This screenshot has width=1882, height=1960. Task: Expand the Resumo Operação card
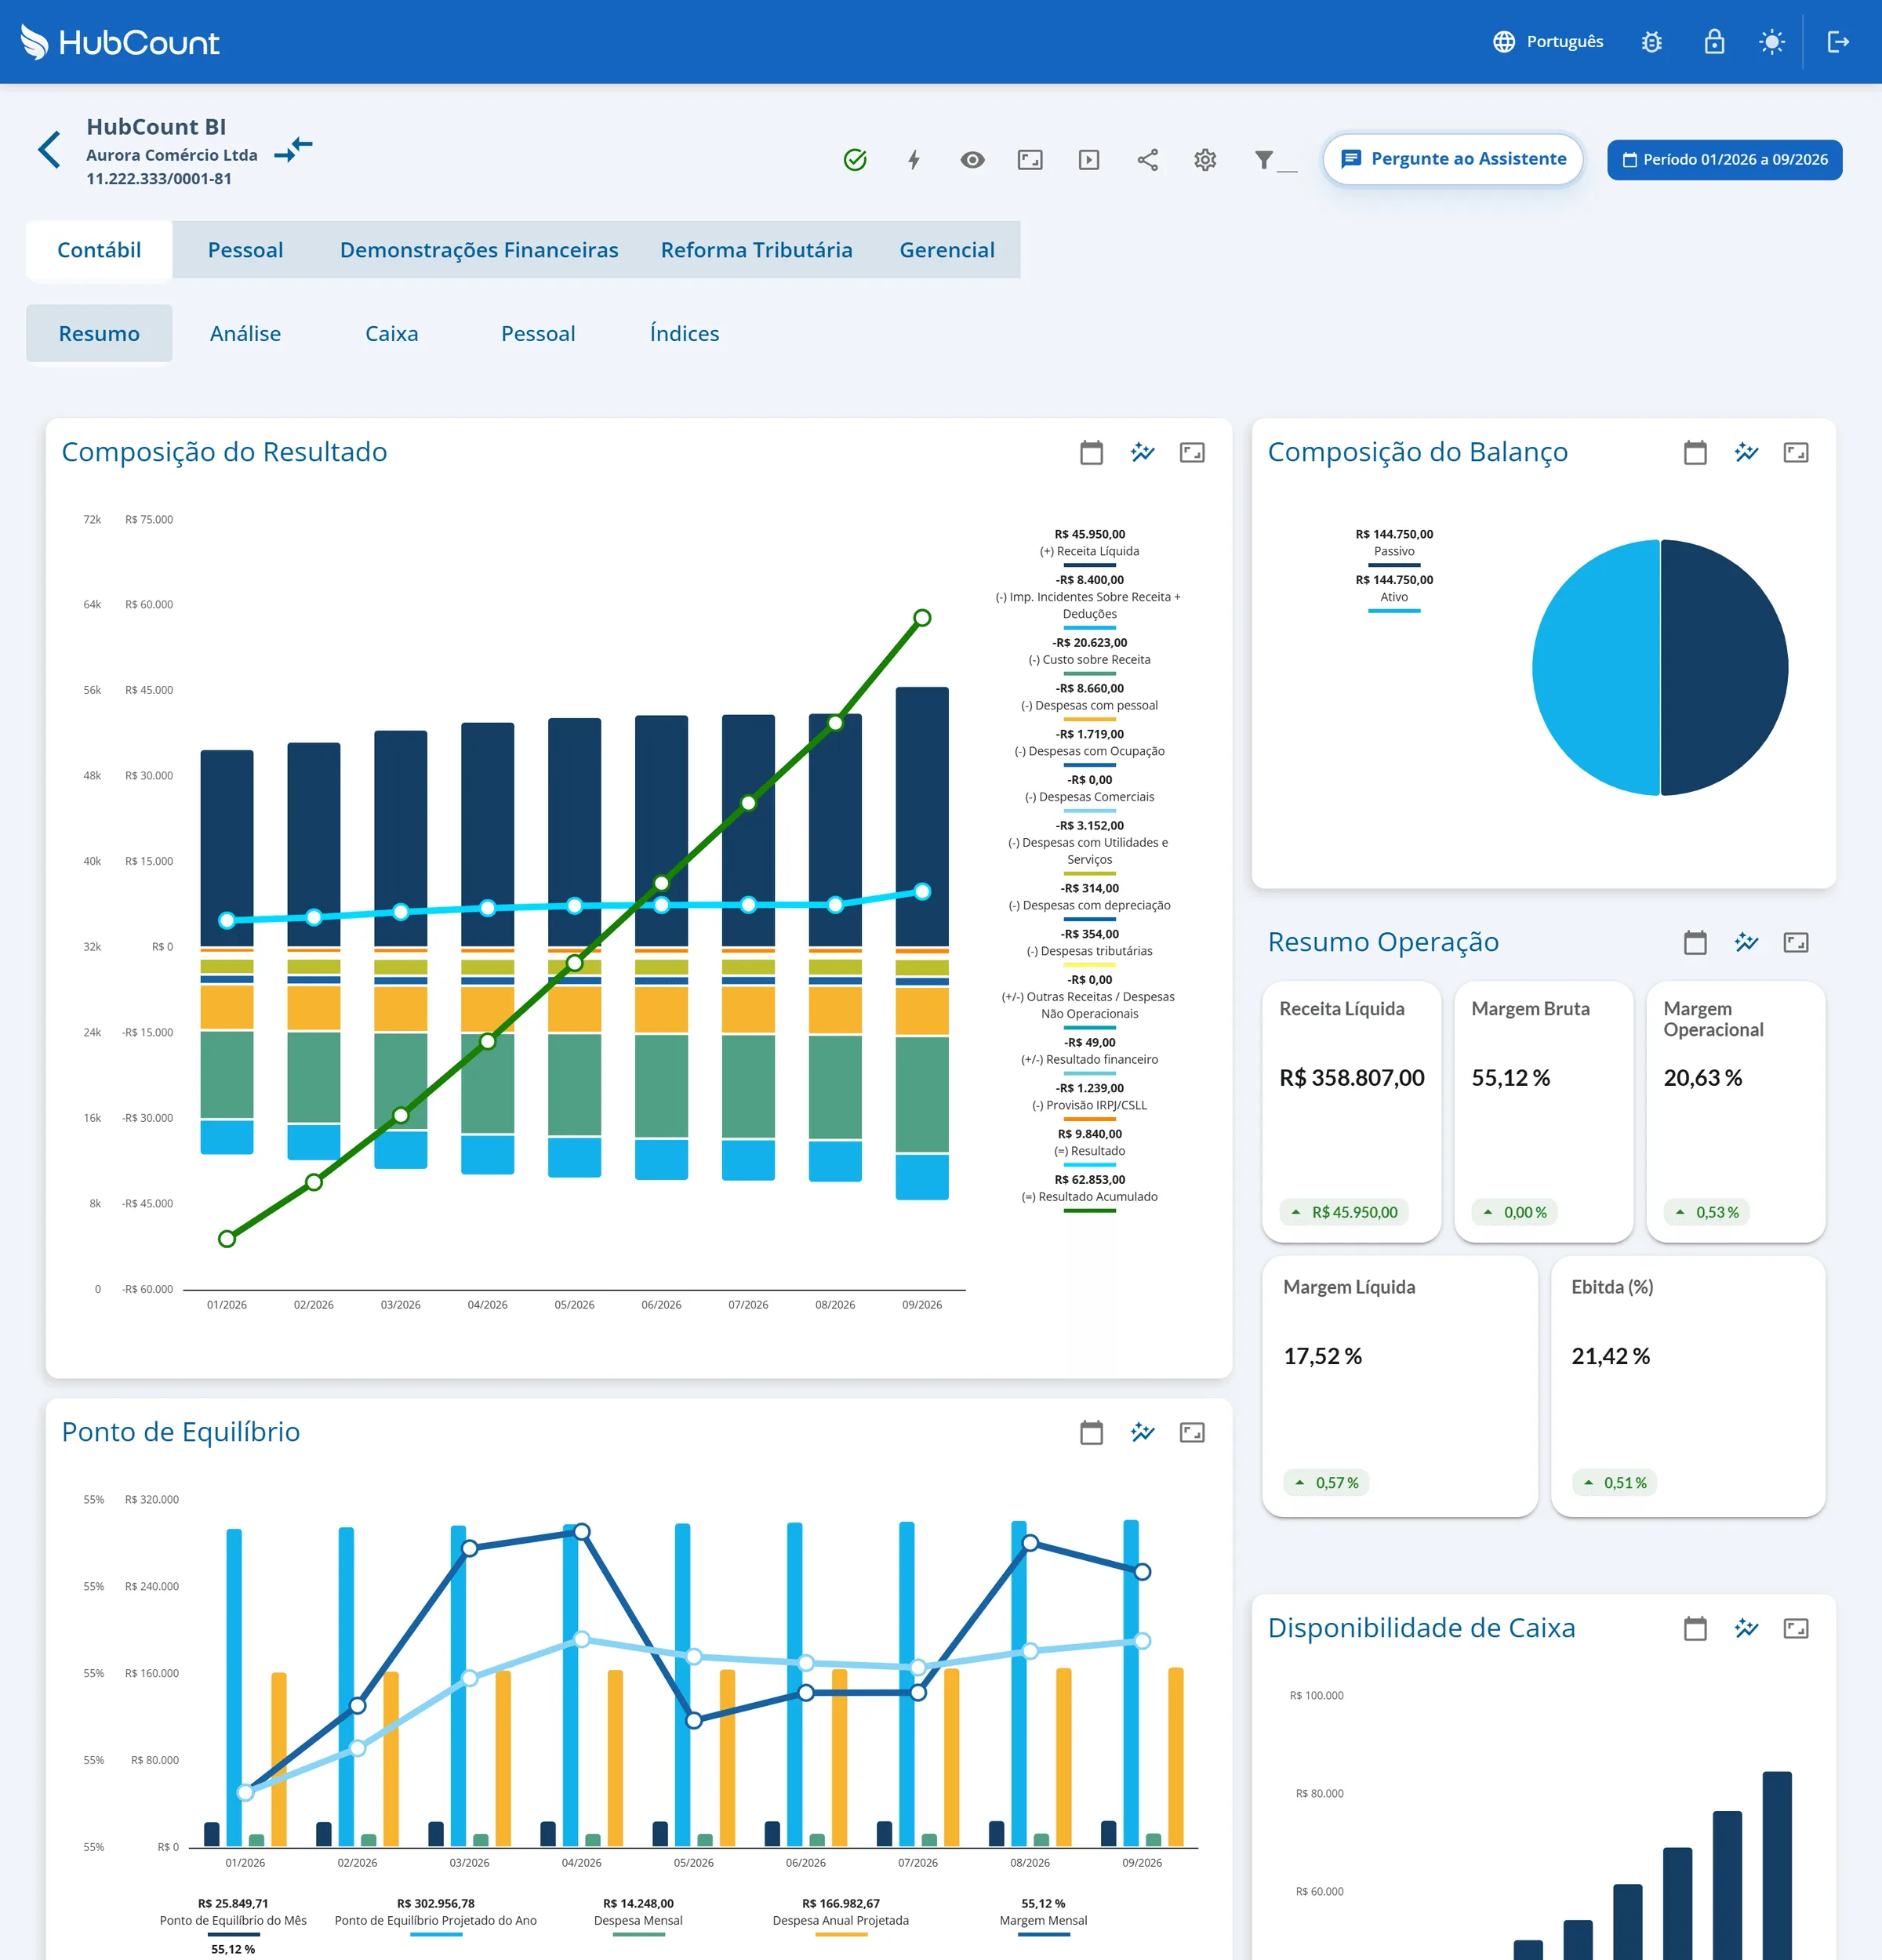pos(1796,942)
